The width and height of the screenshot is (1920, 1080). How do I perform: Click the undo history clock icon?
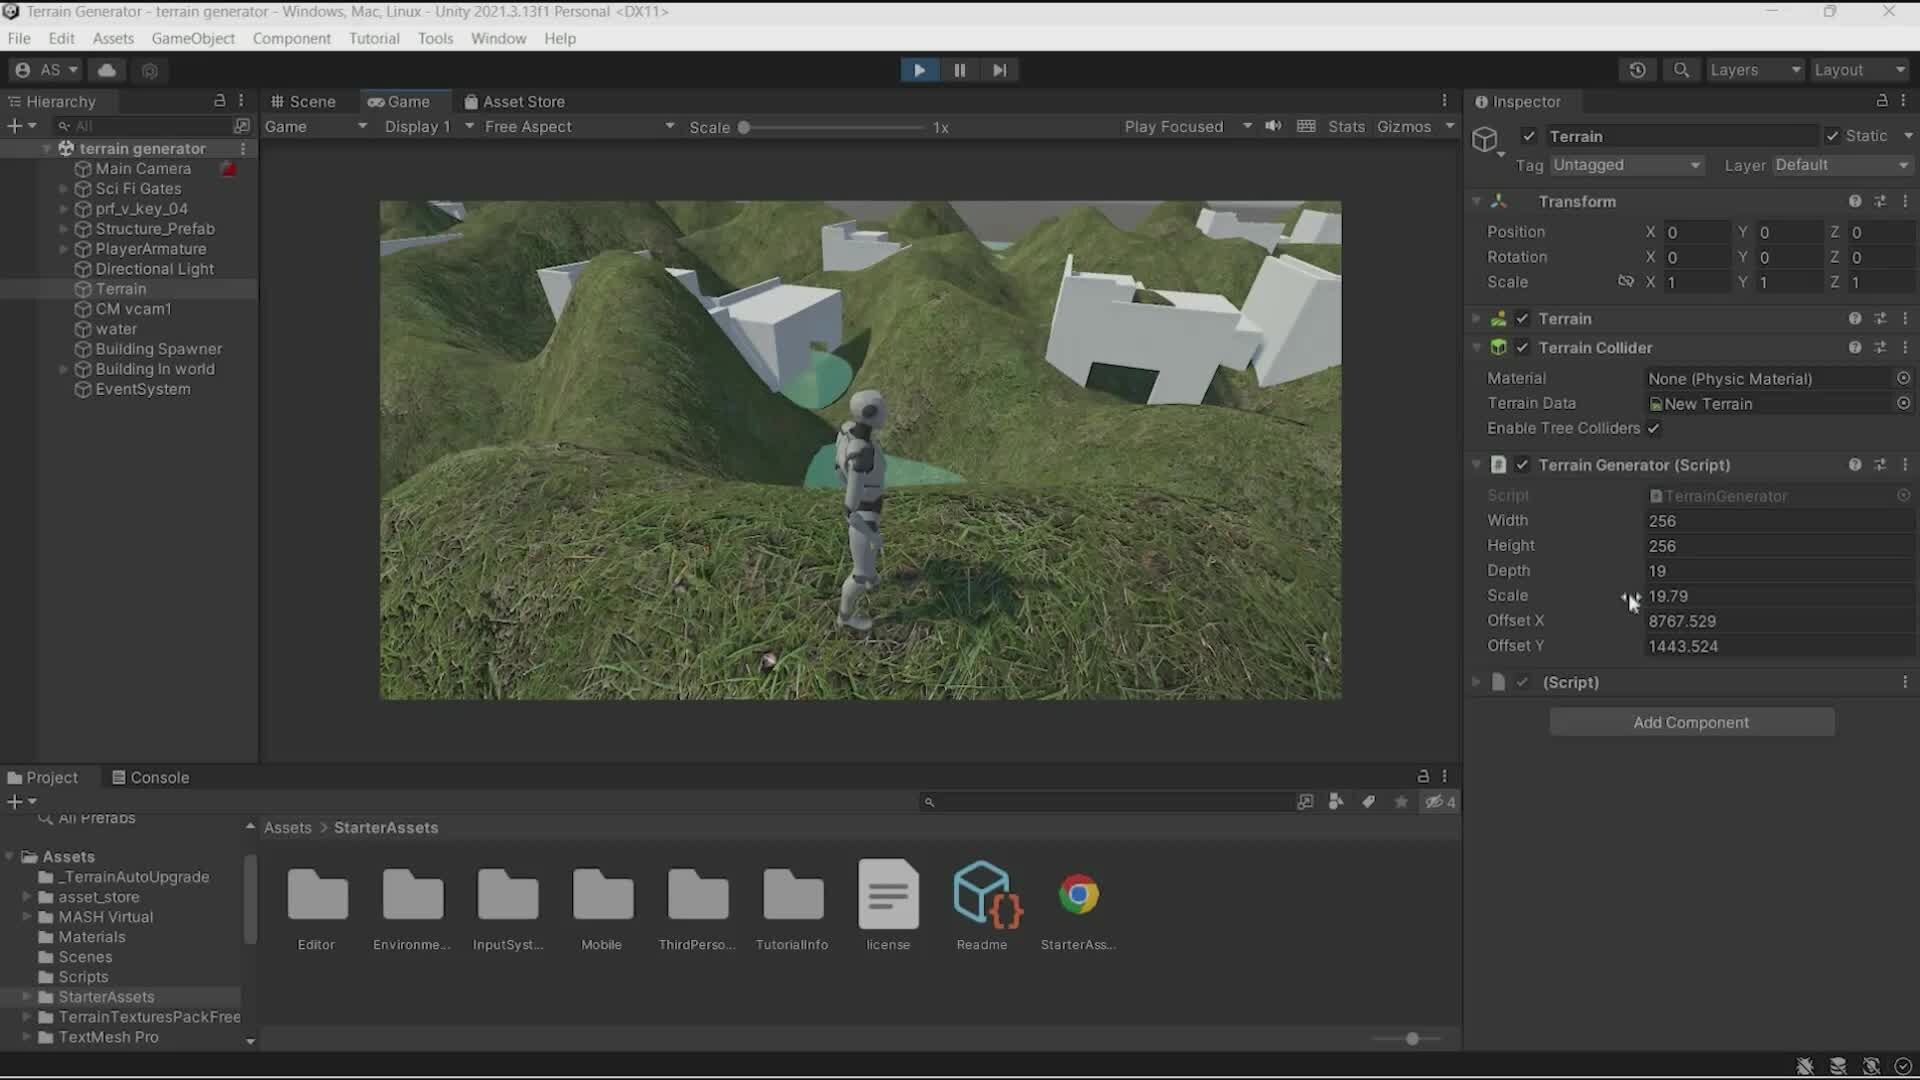pyautogui.click(x=1638, y=70)
